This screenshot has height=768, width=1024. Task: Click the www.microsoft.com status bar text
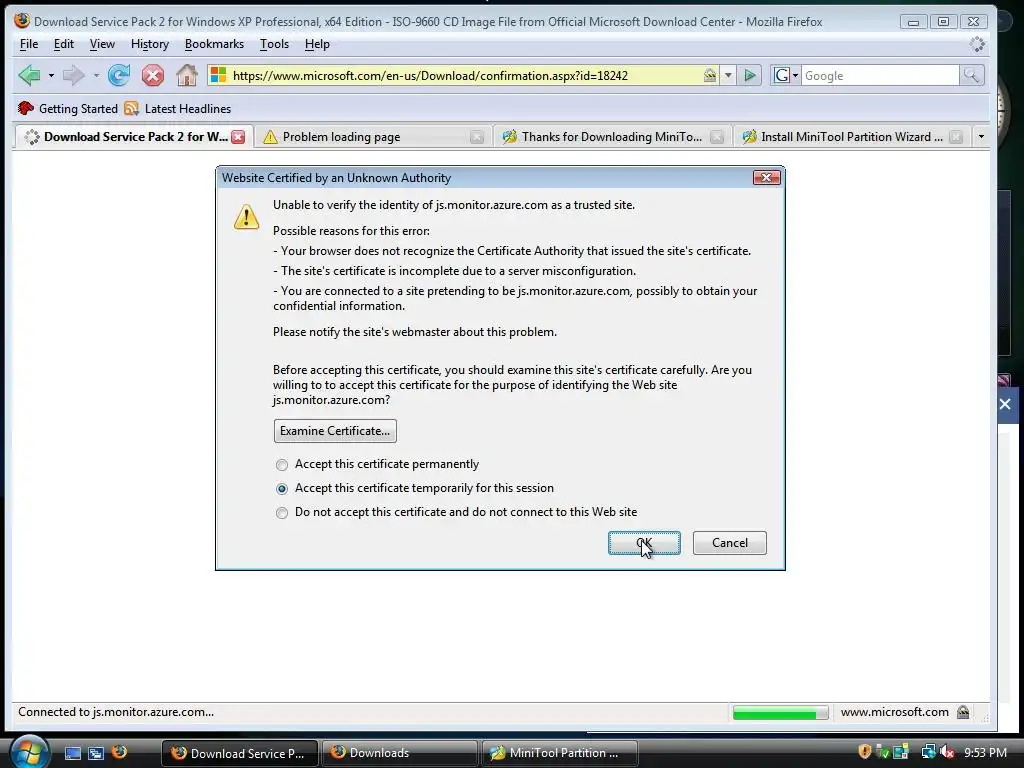point(894,712)
